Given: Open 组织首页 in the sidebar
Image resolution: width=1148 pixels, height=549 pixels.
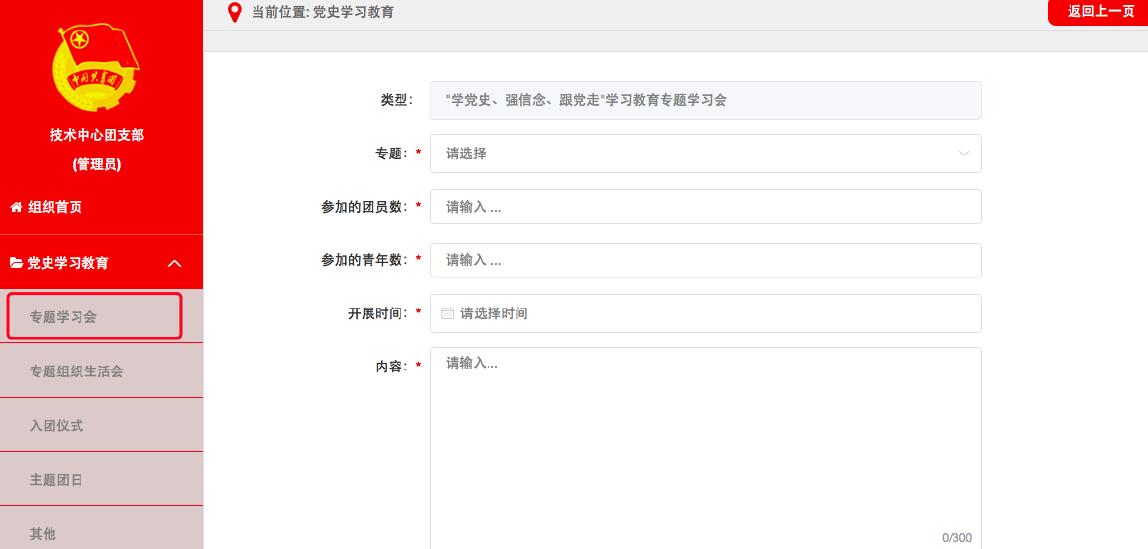Looking at the screenshot, I should point(55,208).
